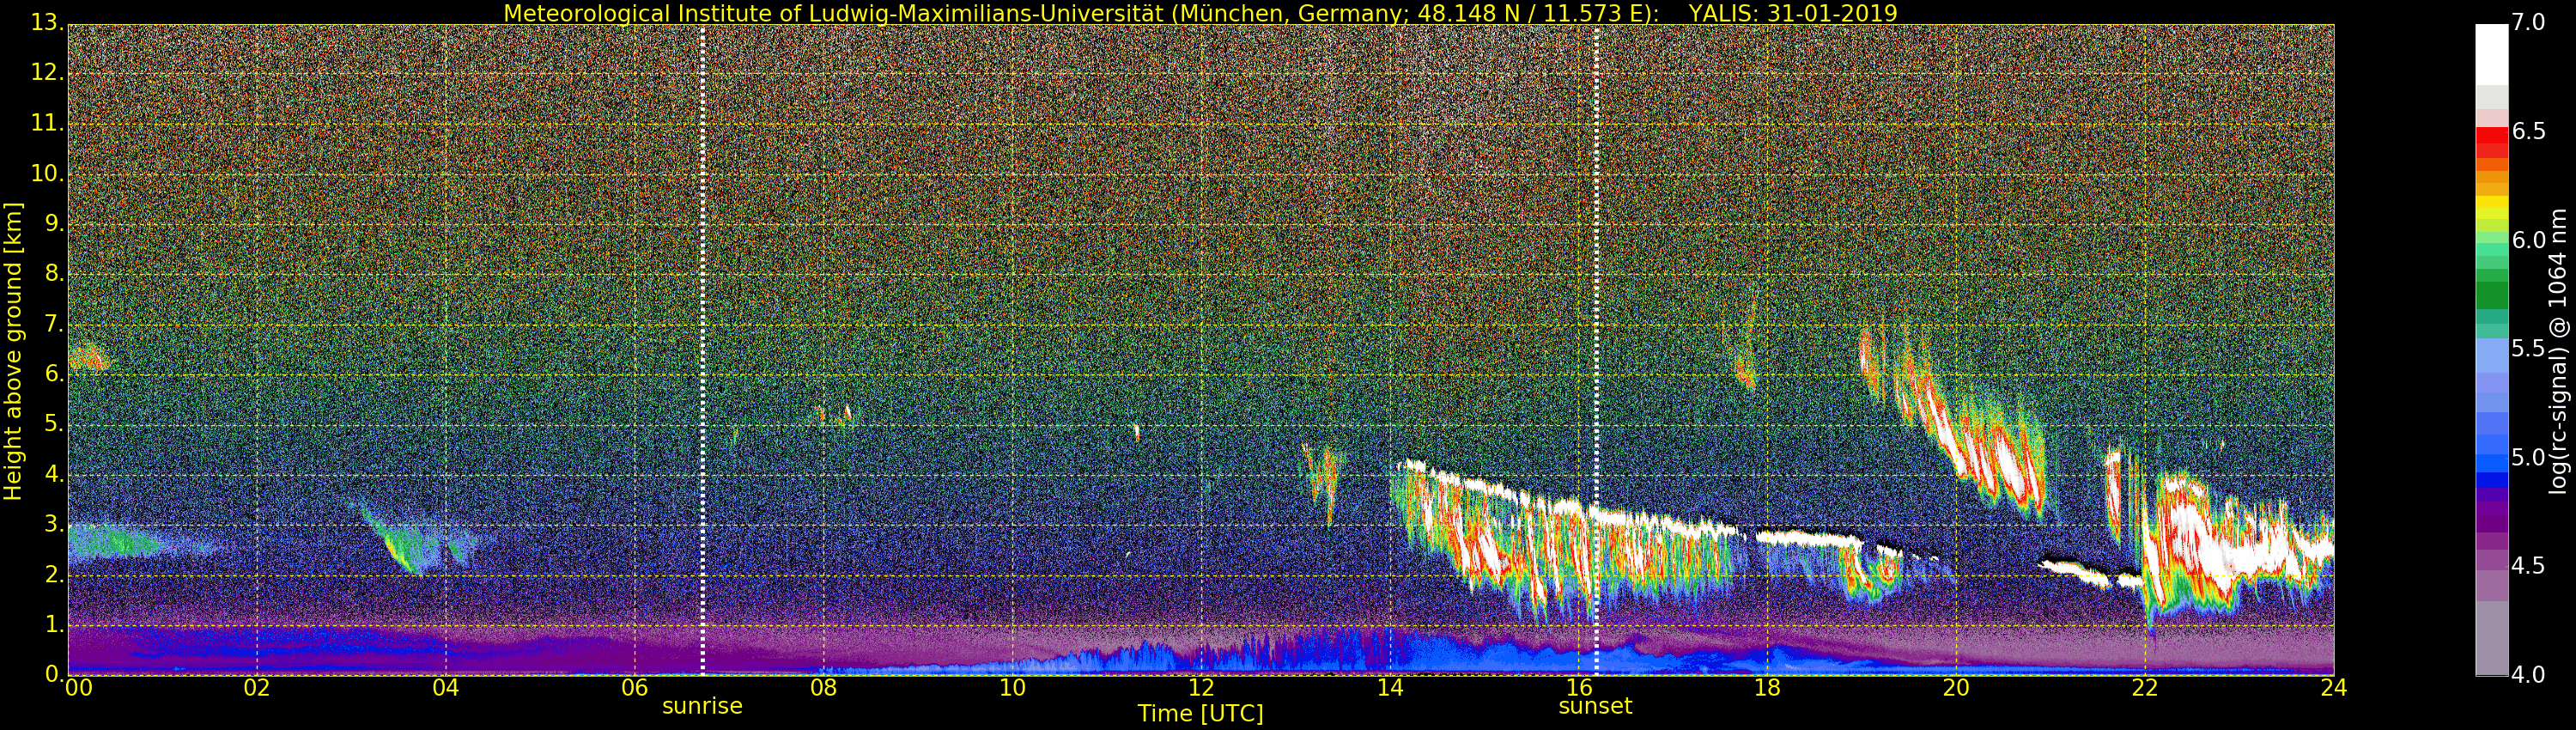The width and height of the screenshot is (2576, 730).
Task: Click the 4. height tick label
Action: (54, 474)
